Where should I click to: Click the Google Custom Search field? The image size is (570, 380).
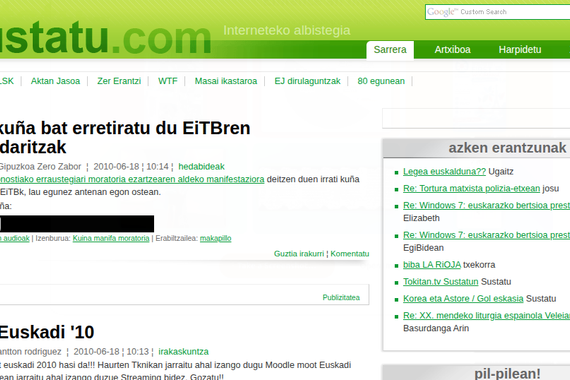pyautogui.click(x=498, y=12)
